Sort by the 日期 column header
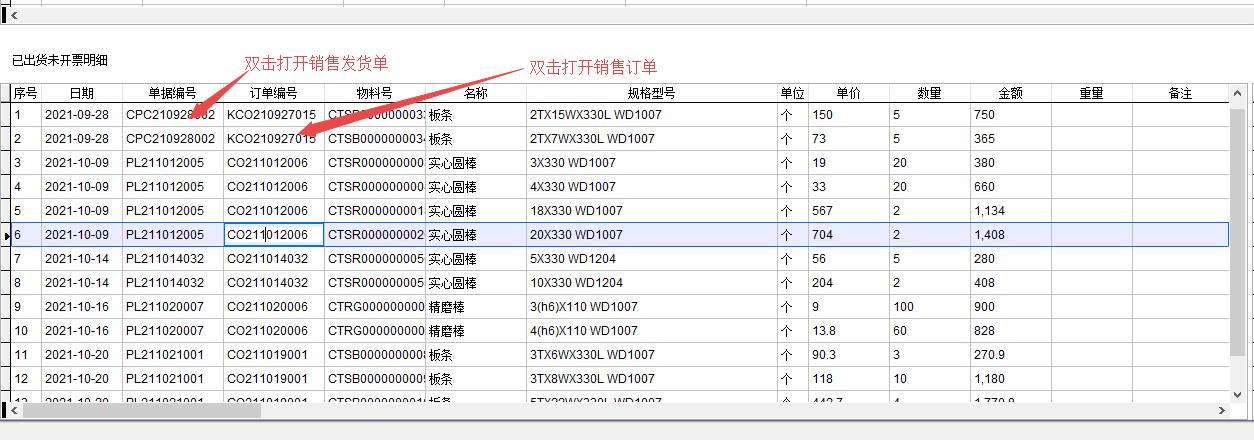Screen dimensions: 1254x440 coord(81,93)
